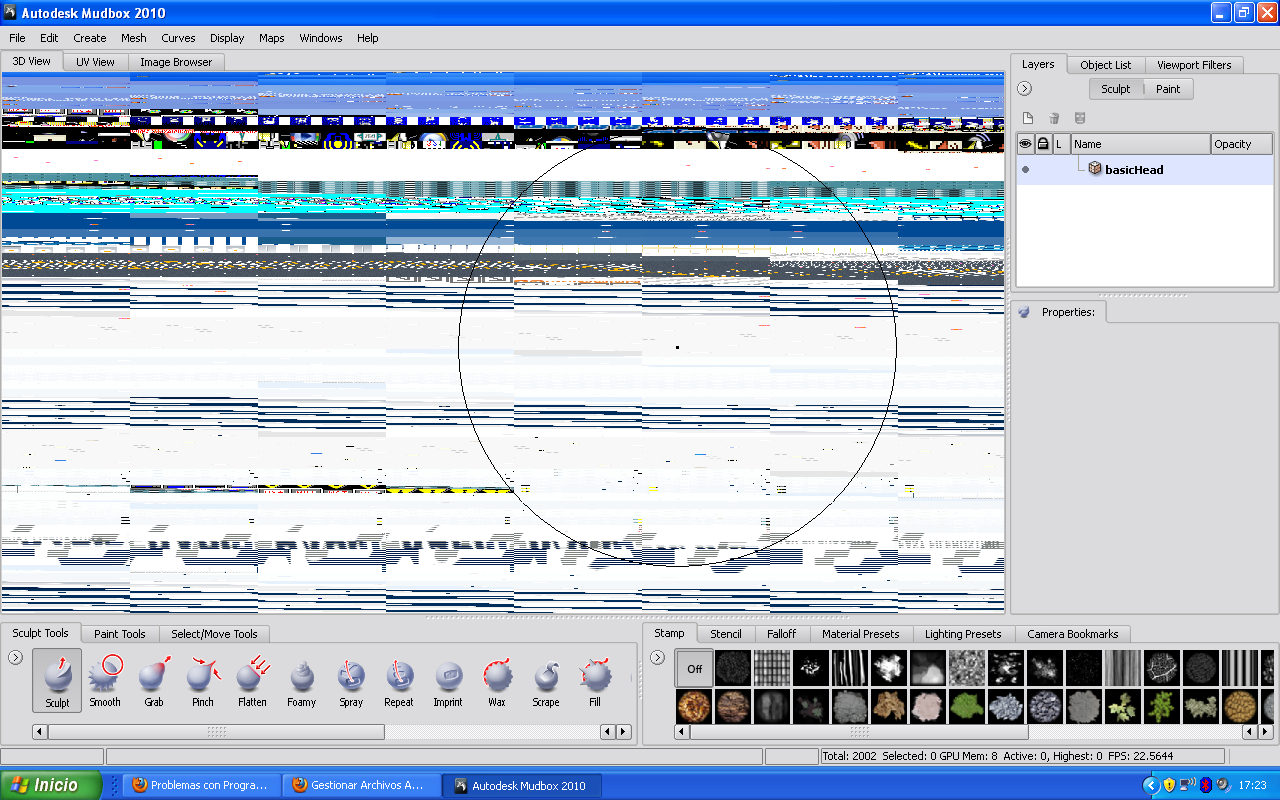Open the Stencil tab
Image resolution: width=1280 pixels, height=800 pixels.
point(726,634)
